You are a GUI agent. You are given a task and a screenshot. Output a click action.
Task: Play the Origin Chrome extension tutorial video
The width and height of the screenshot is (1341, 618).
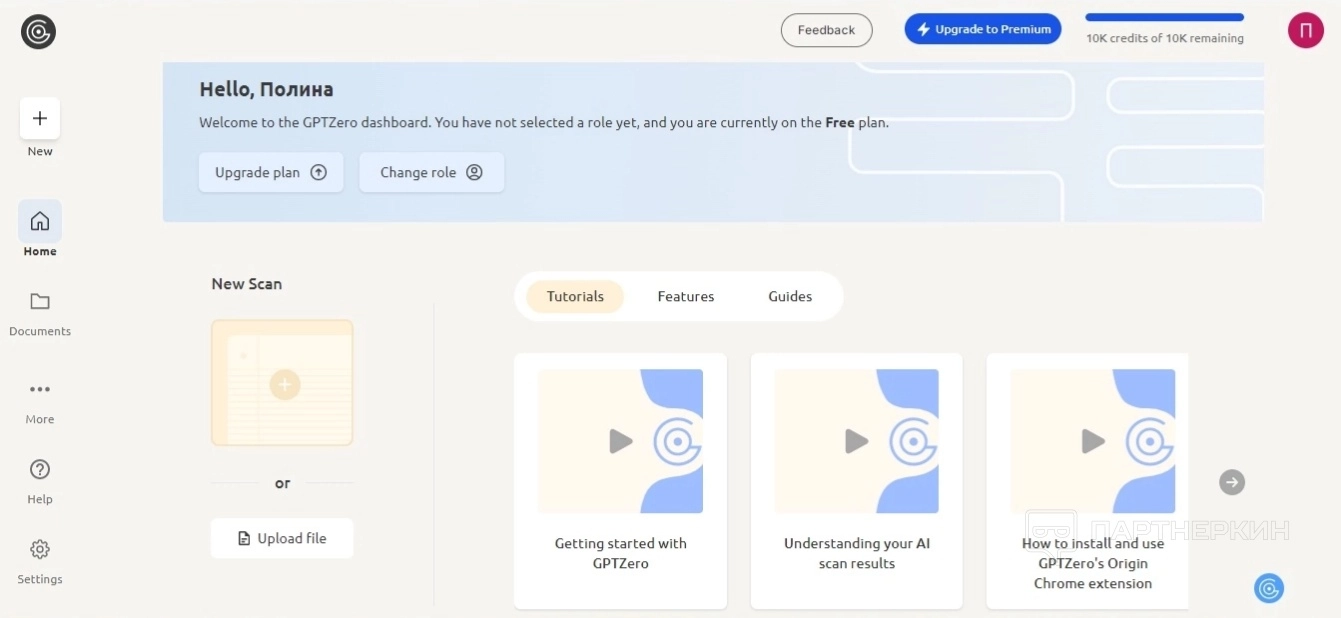point(1093,441)
